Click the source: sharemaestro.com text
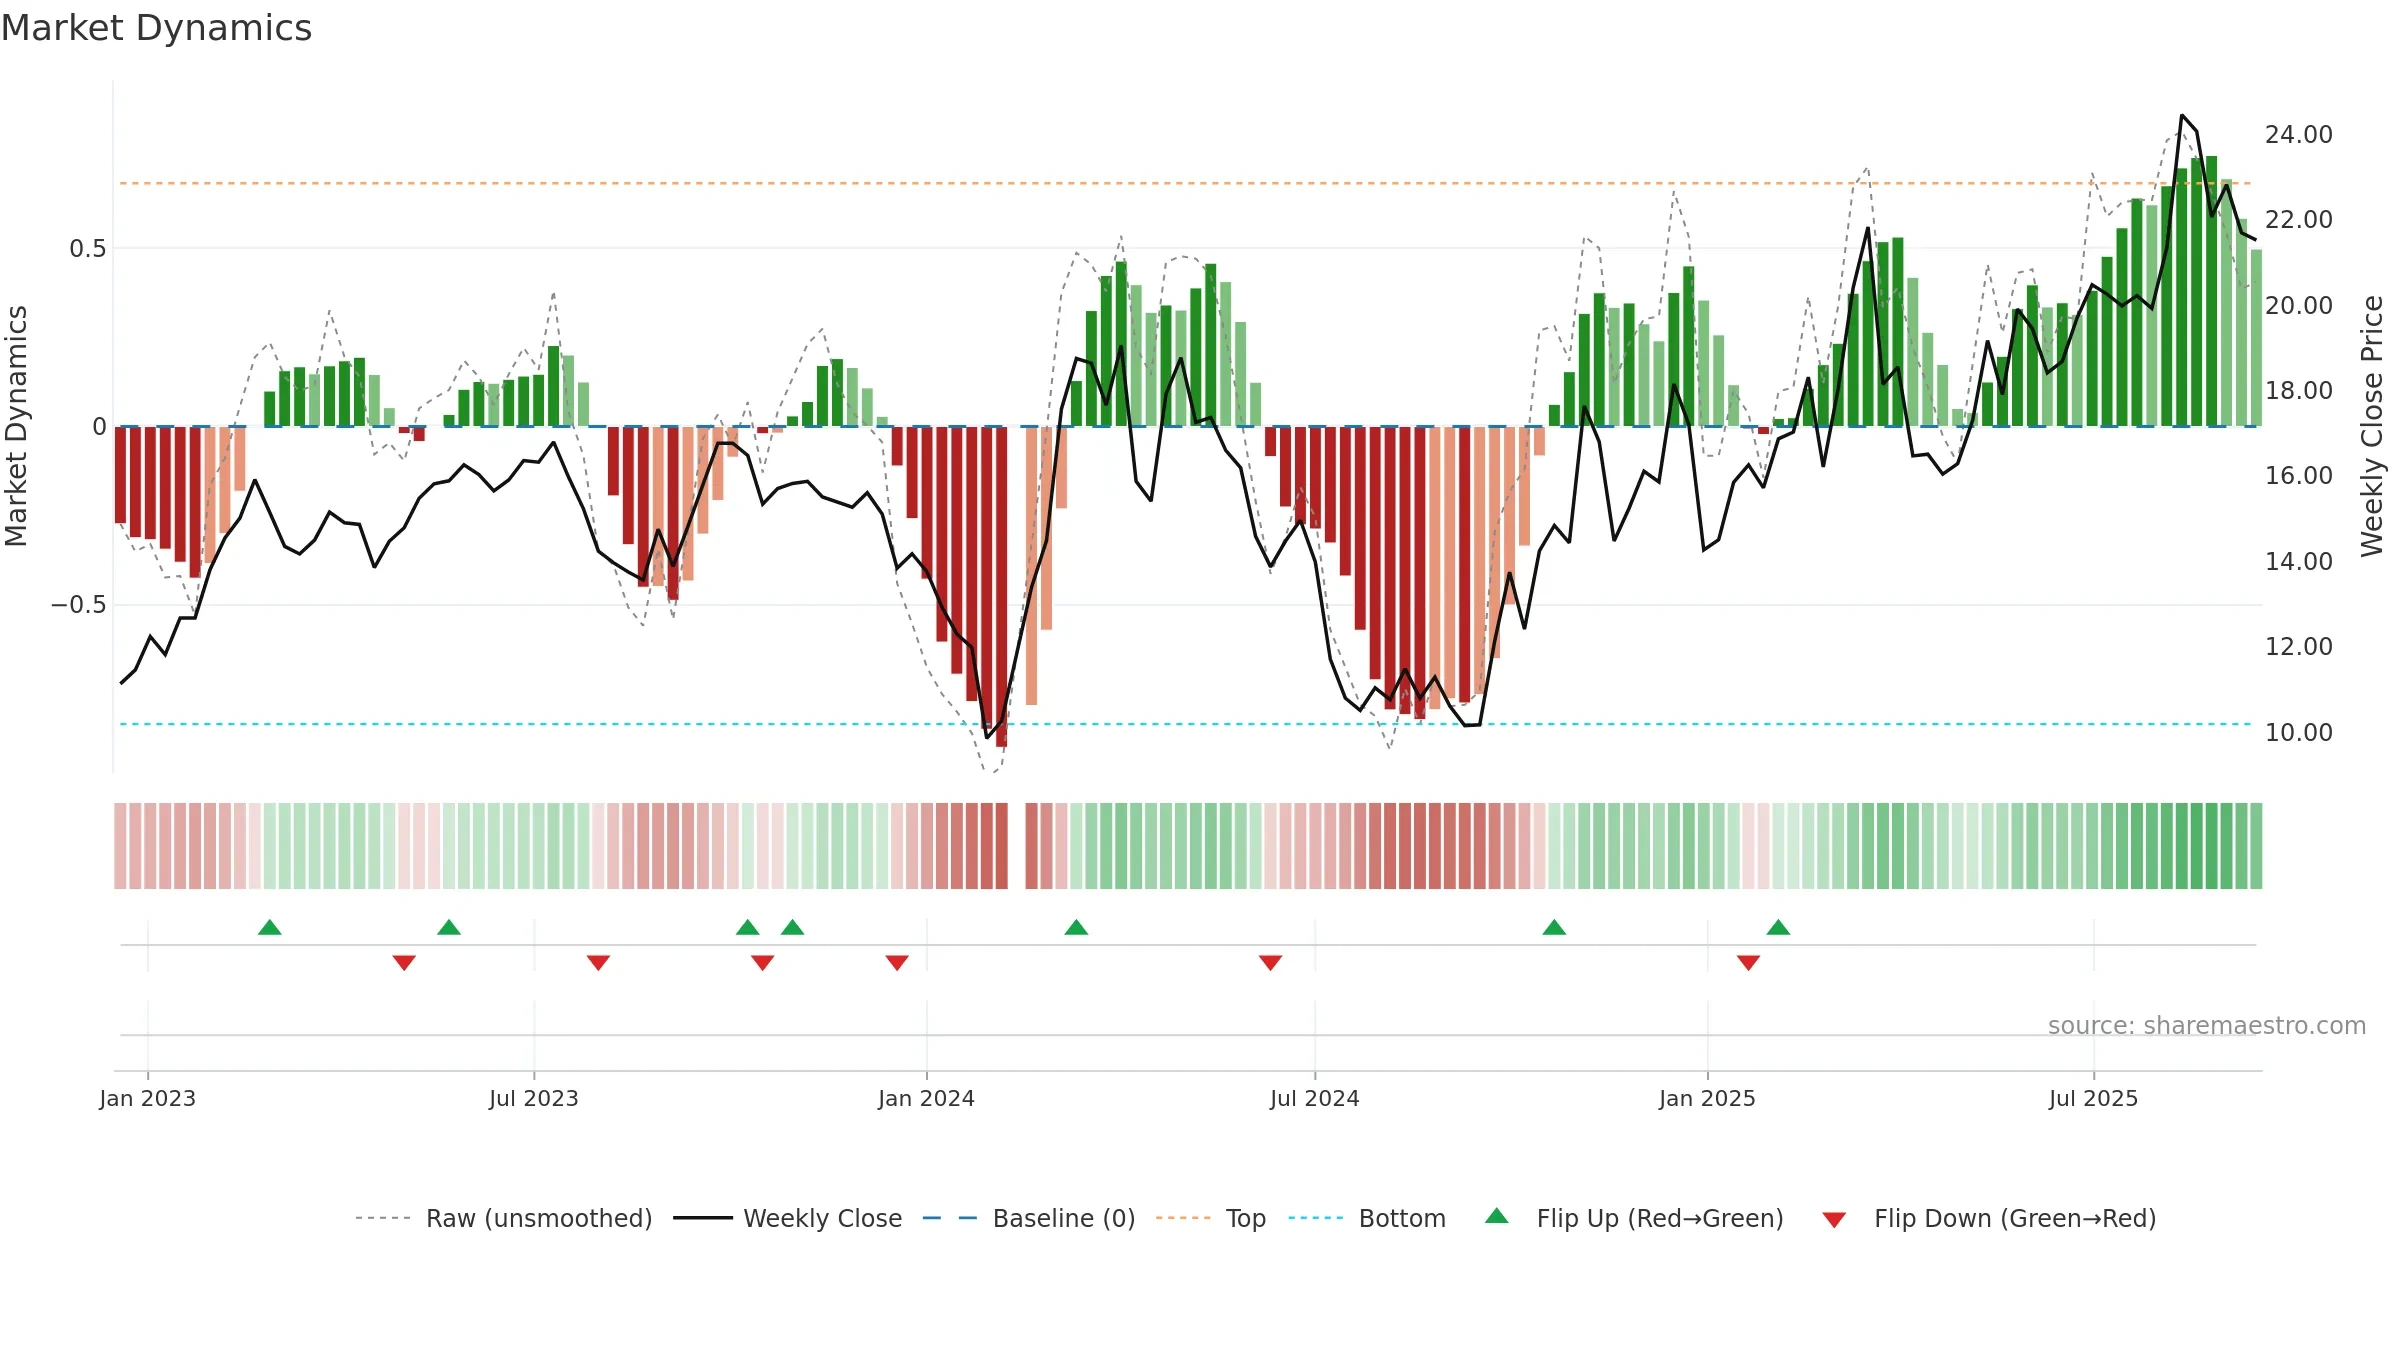Viewport: 2400px width, 1350px height. 2207,1026
